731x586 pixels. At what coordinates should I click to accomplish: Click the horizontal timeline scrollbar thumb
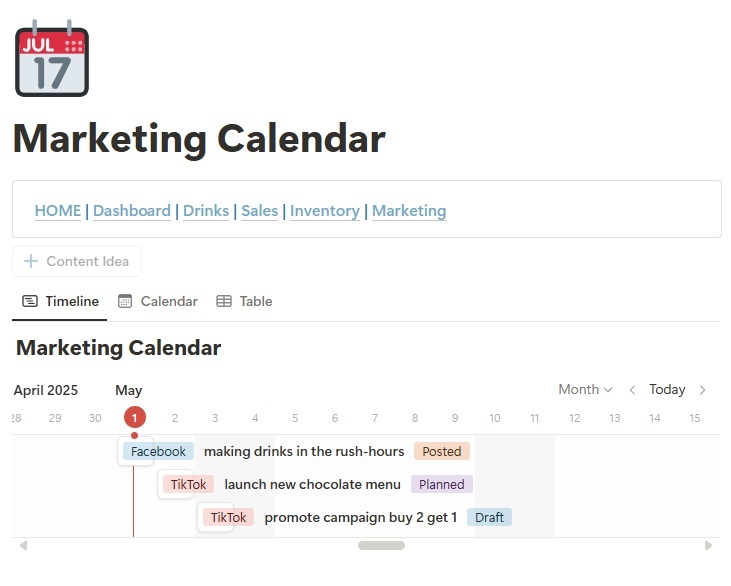[381, 546]
